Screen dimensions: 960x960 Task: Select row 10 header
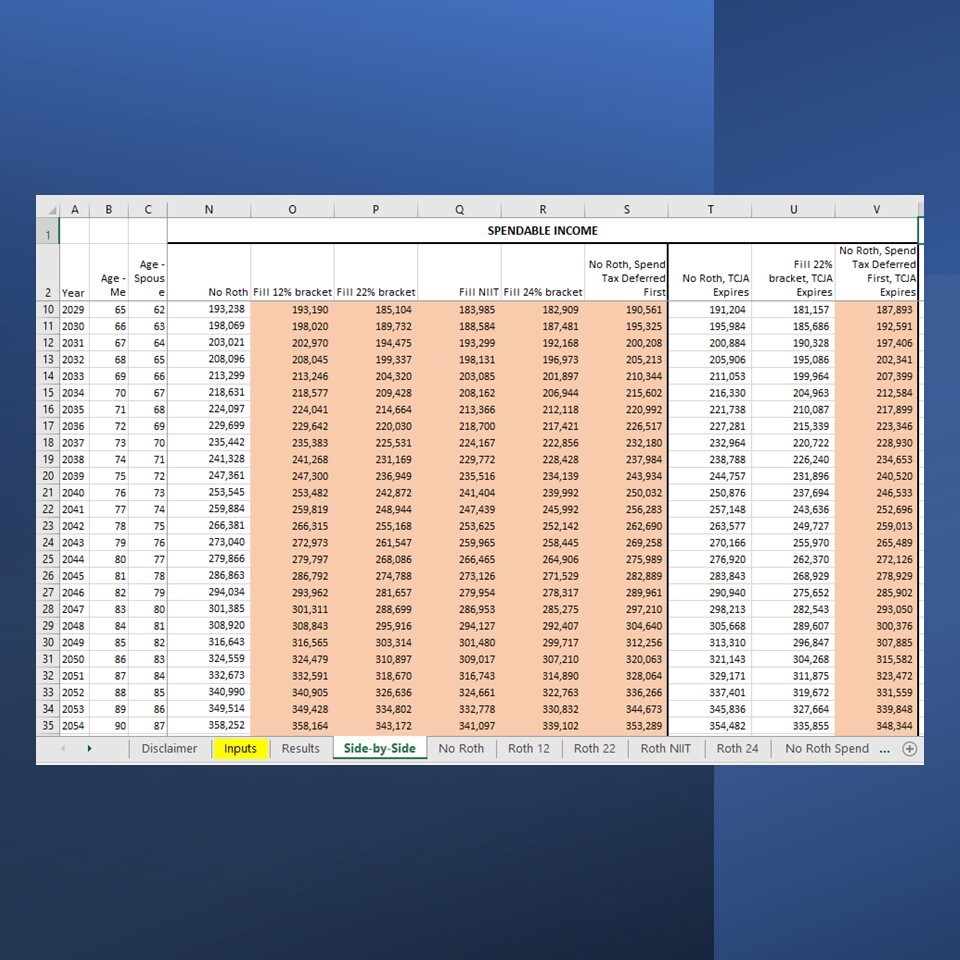pyautogui.click(x=48, y=310)
